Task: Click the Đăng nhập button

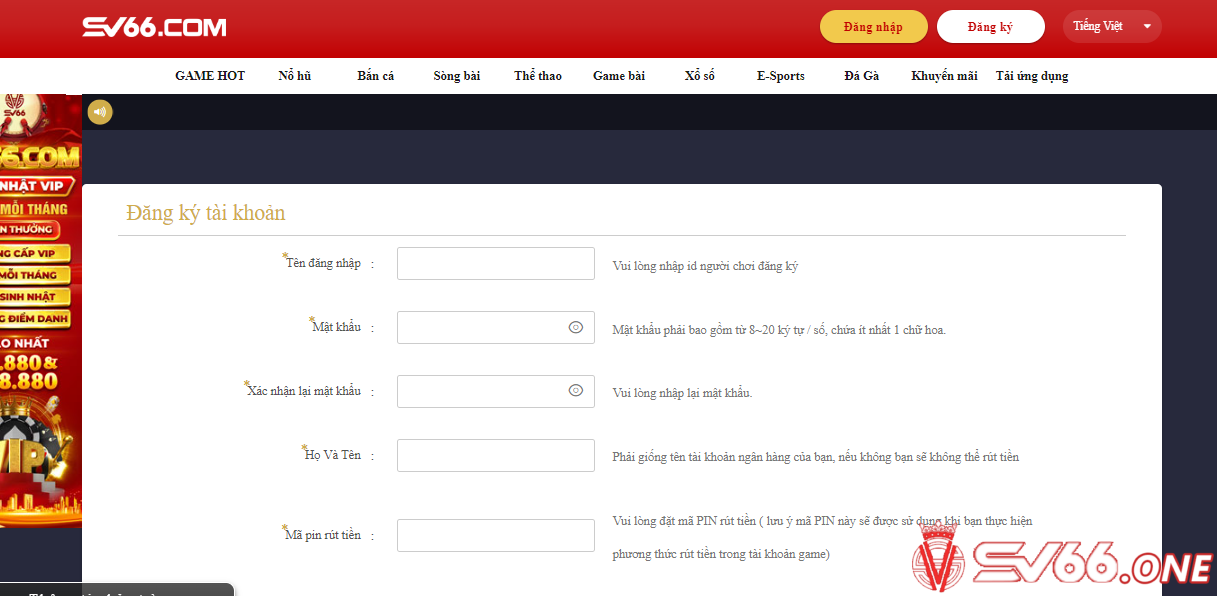Action: click(x=874, y=27)
